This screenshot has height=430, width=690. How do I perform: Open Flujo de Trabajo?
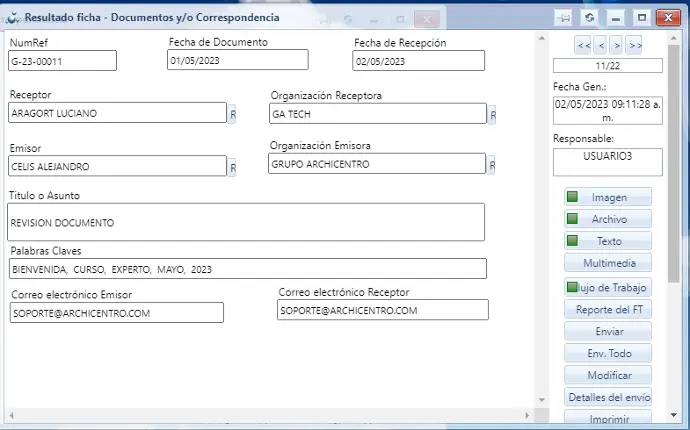coord(608,287)
